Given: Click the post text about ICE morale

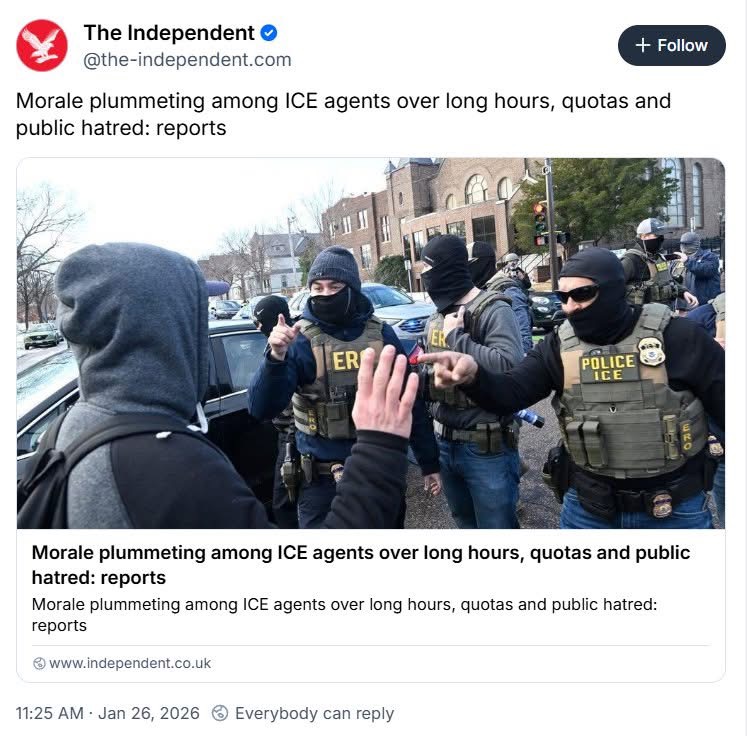Looking at the screenshot, I should point(343,114).
